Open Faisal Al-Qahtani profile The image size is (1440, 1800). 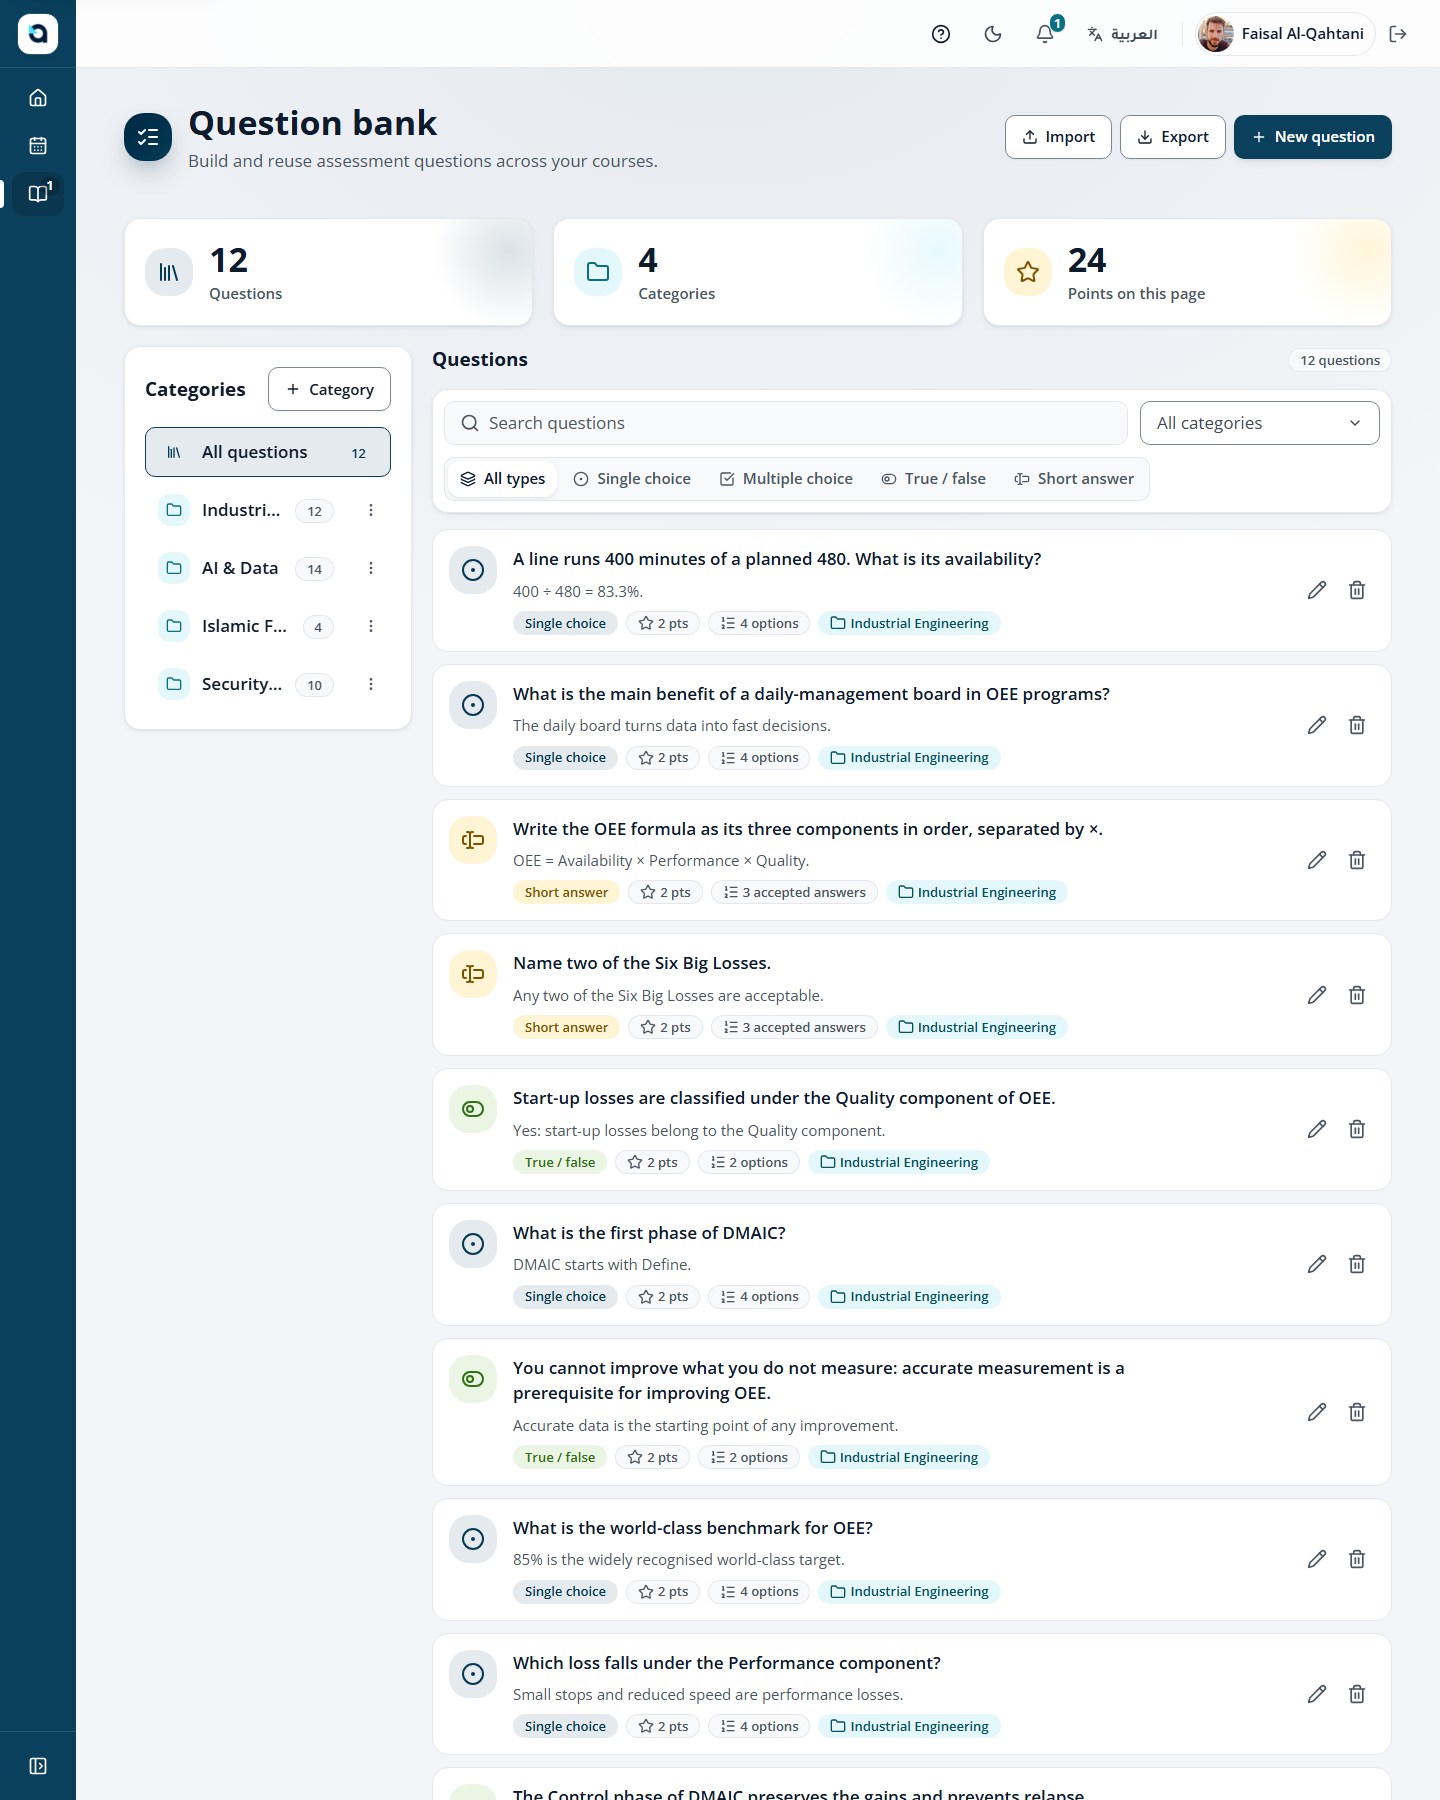[x=1286, y=34]
